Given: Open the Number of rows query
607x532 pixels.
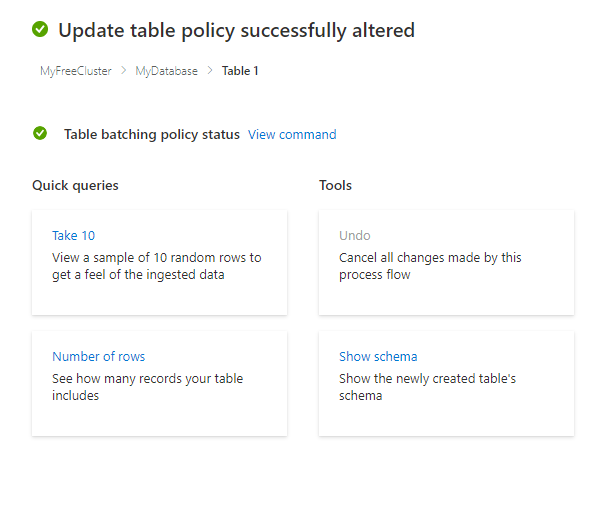Looking at the screenshot, I should tap(98, 357).
